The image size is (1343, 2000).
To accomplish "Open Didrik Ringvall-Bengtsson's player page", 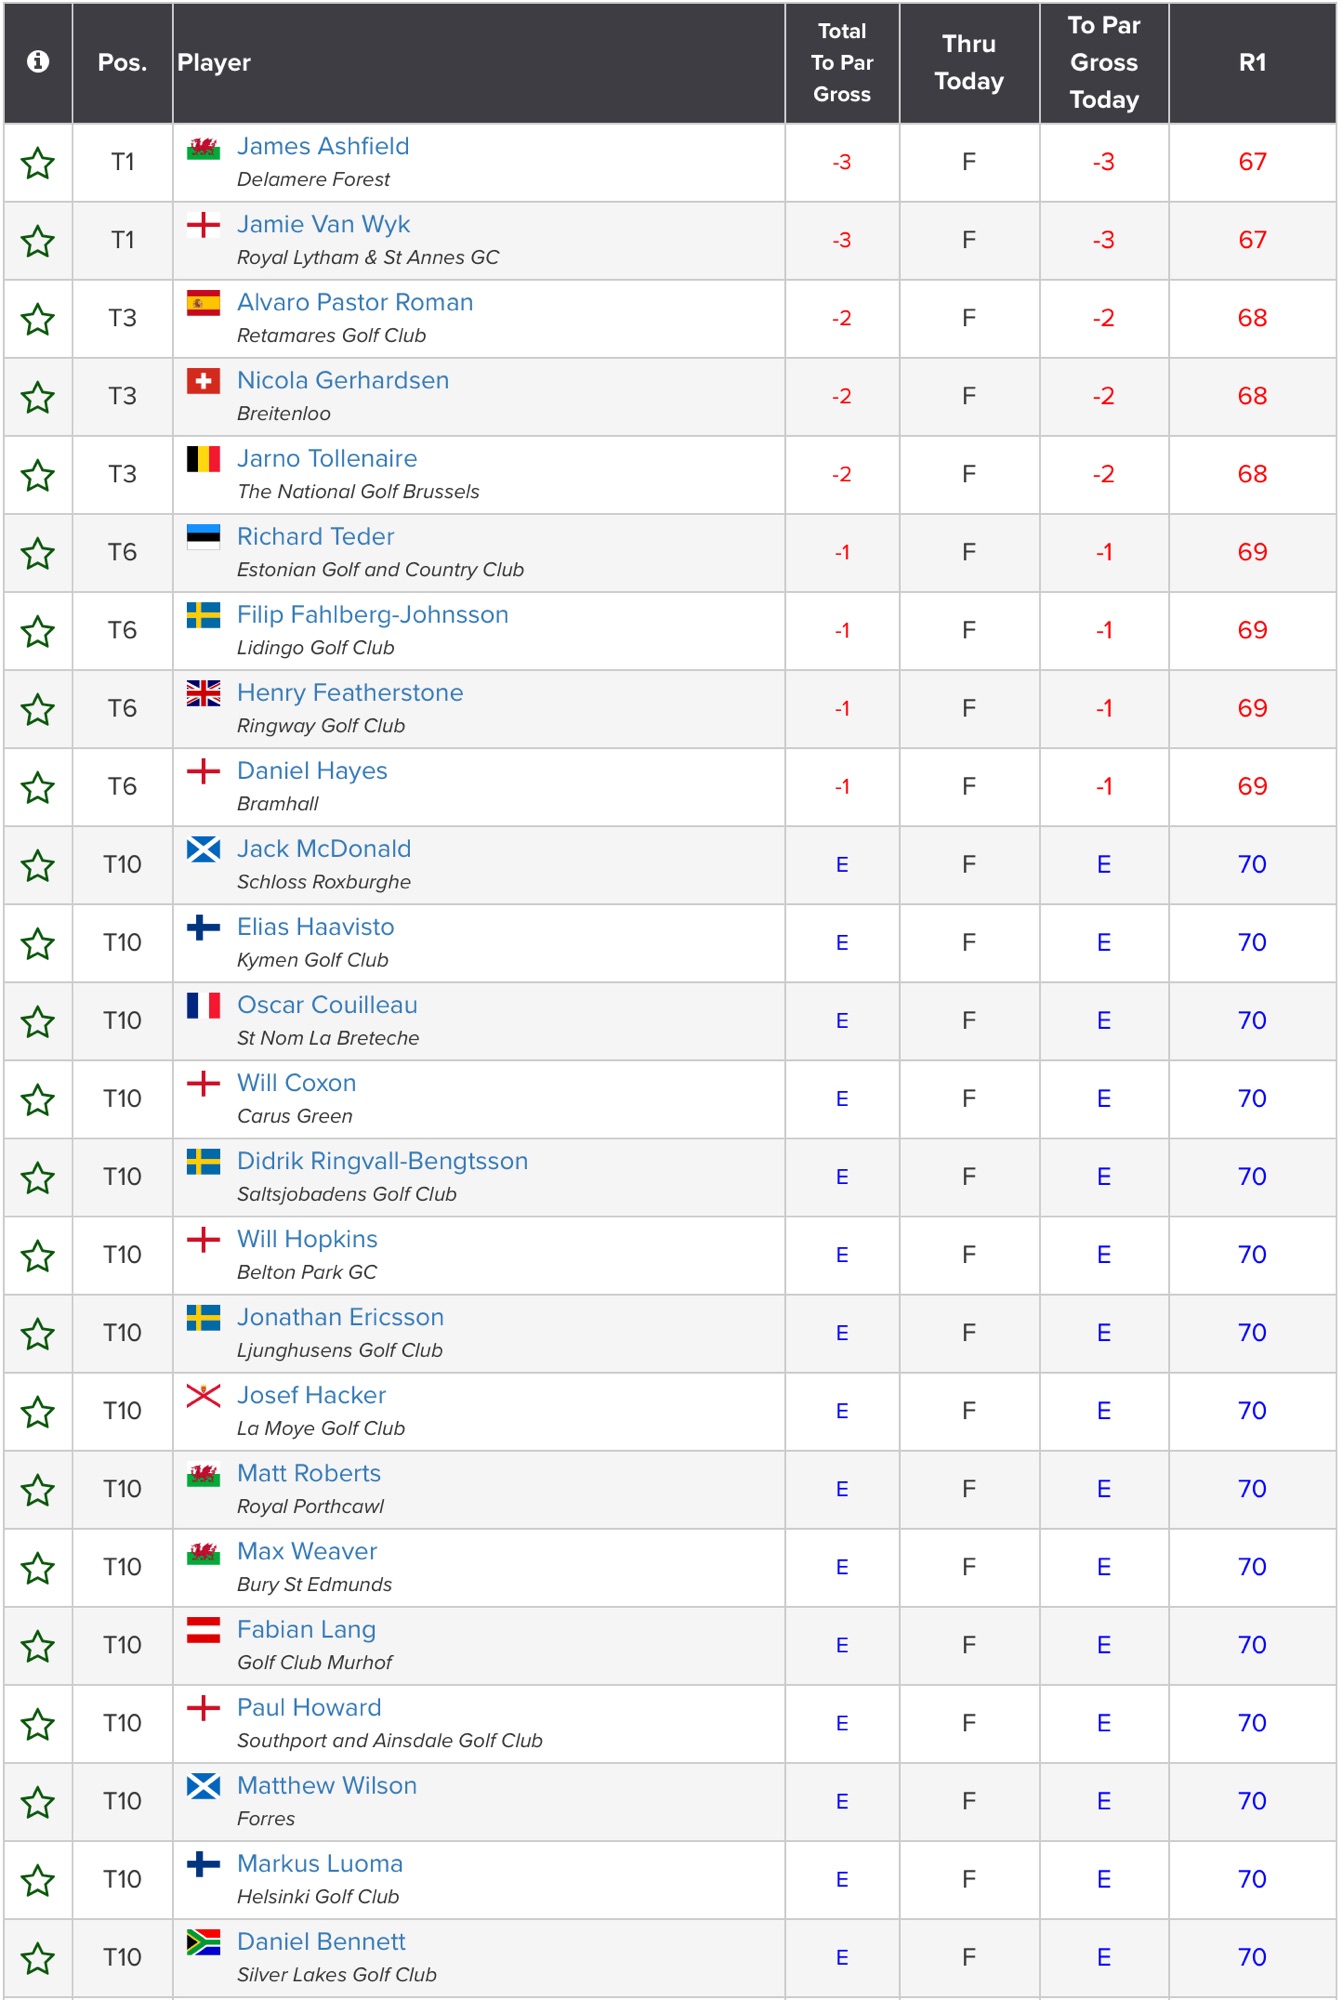I will click(x=382, y=1161).
